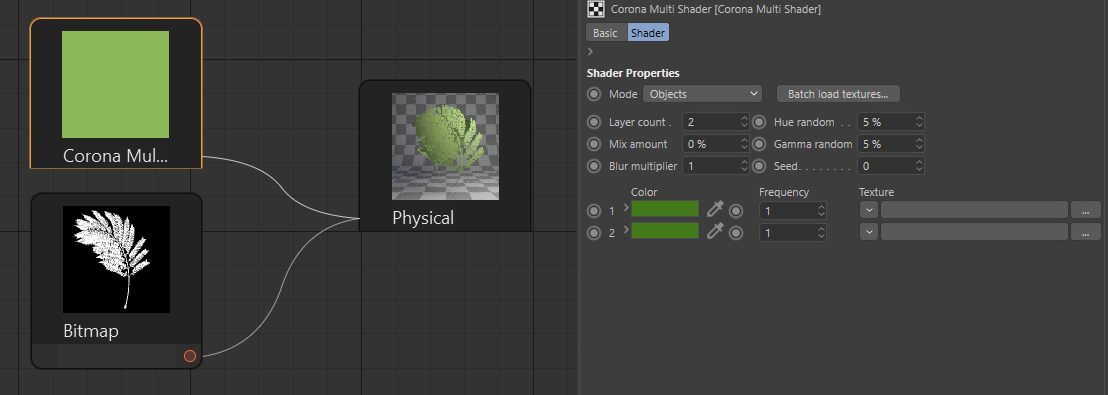Open the Mode dropdown set to Objects
This screenshot has width=1108, height=395.
click(x=702, y=94)
